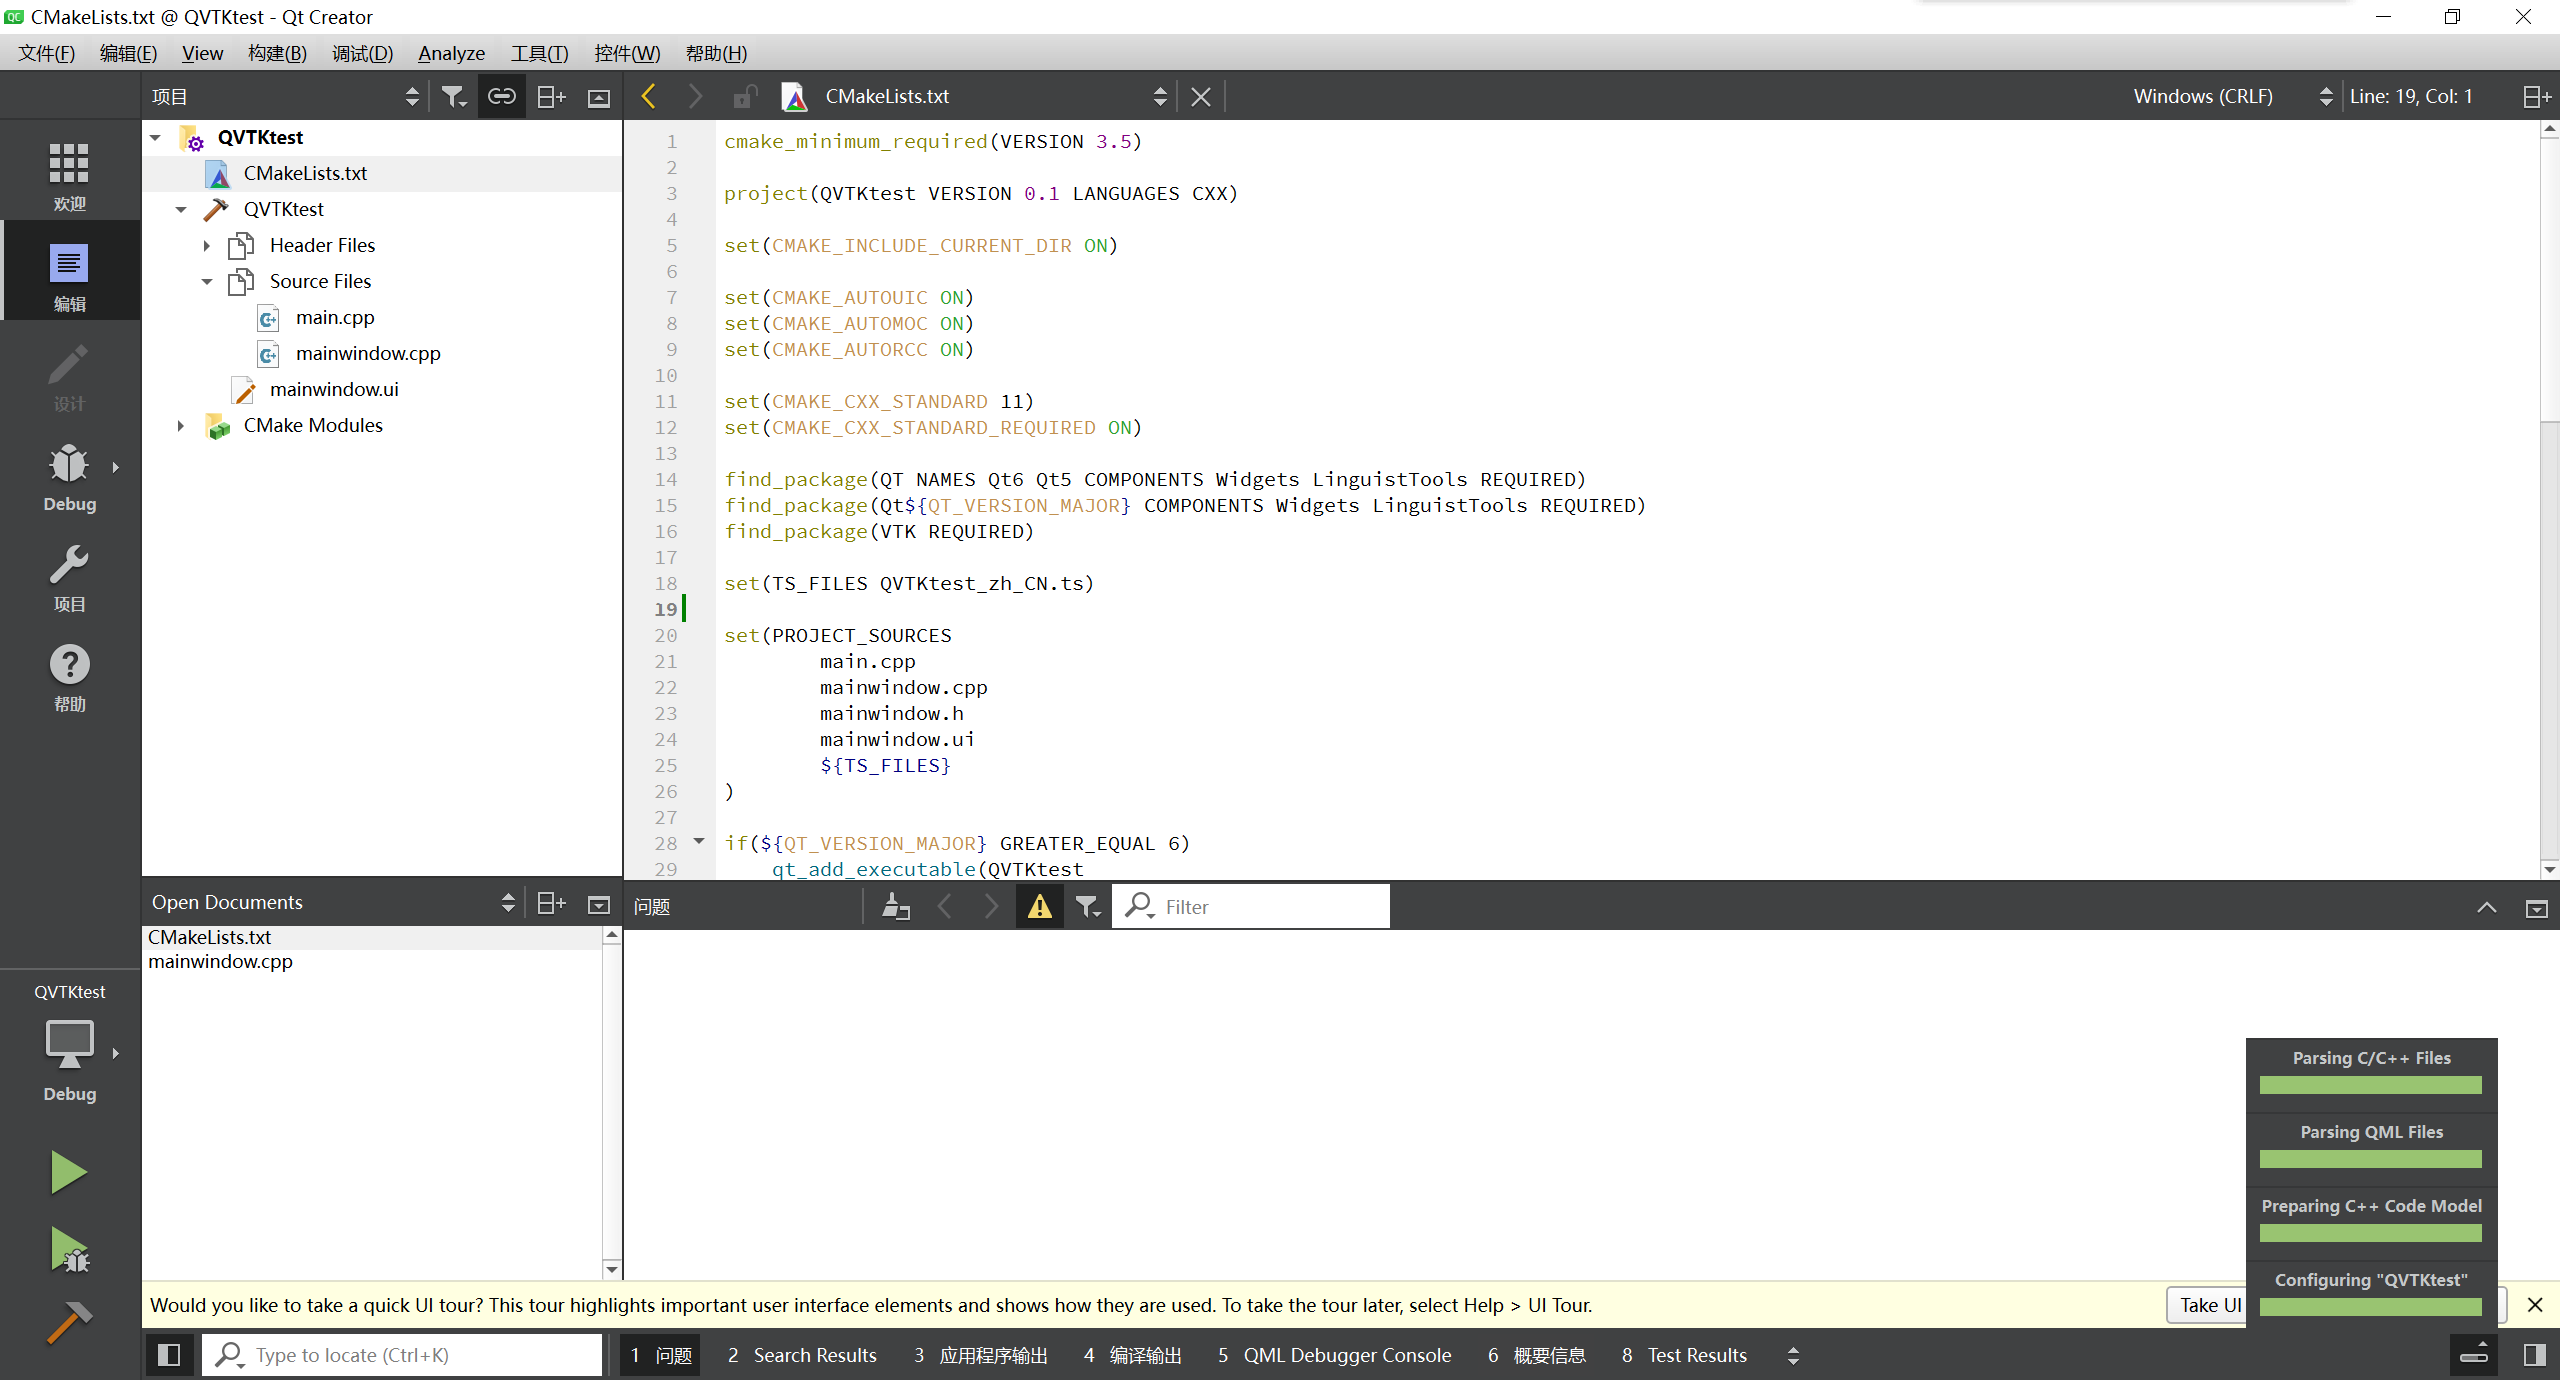
Task: Open the project filter funnel icon
Action: click(453, 95)
